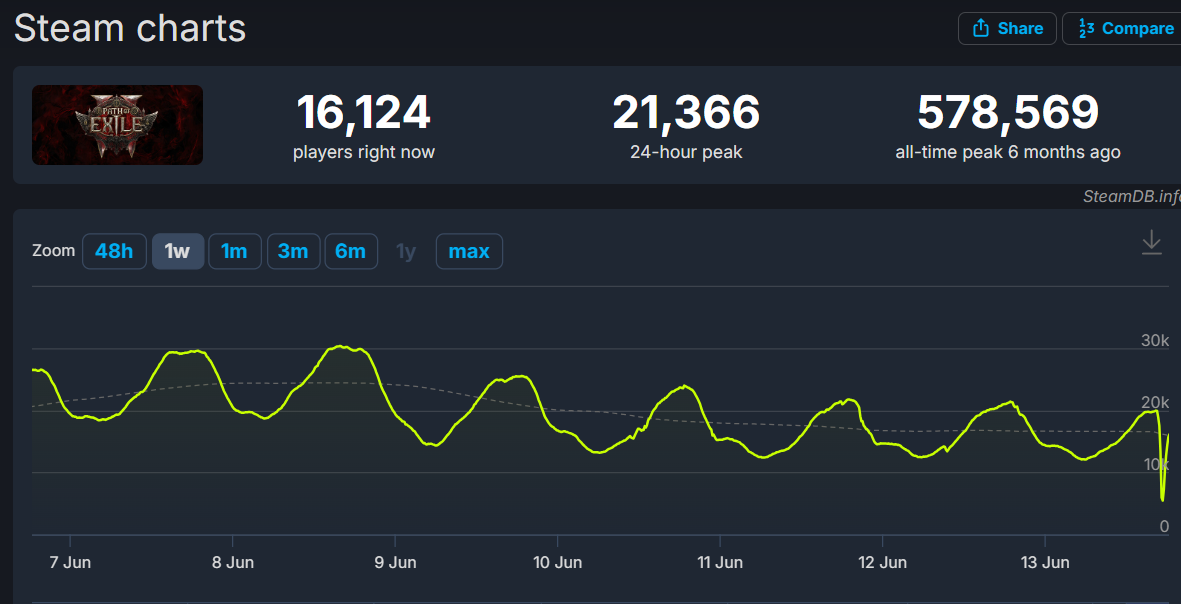Click the Zoom label
The width and height of the screenshot is (1181, 604).
(53, 251)
